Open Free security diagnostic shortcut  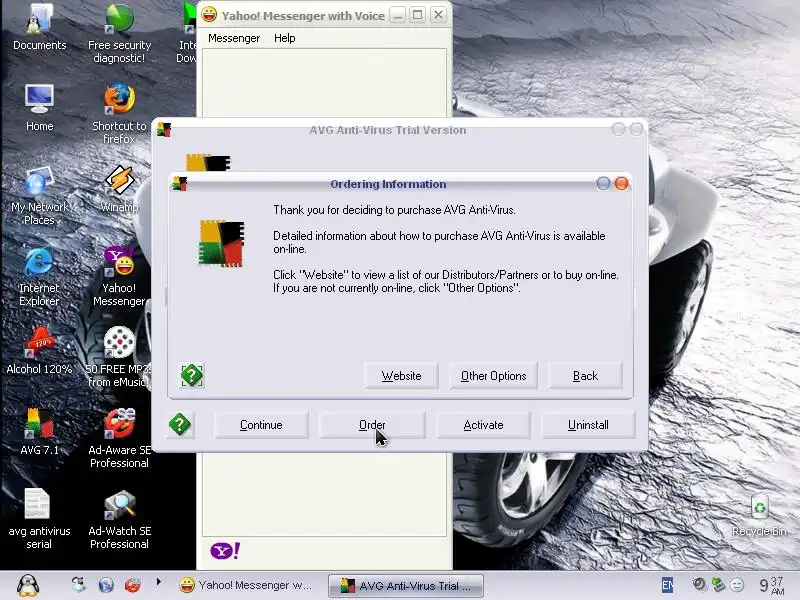click(119, 32)
